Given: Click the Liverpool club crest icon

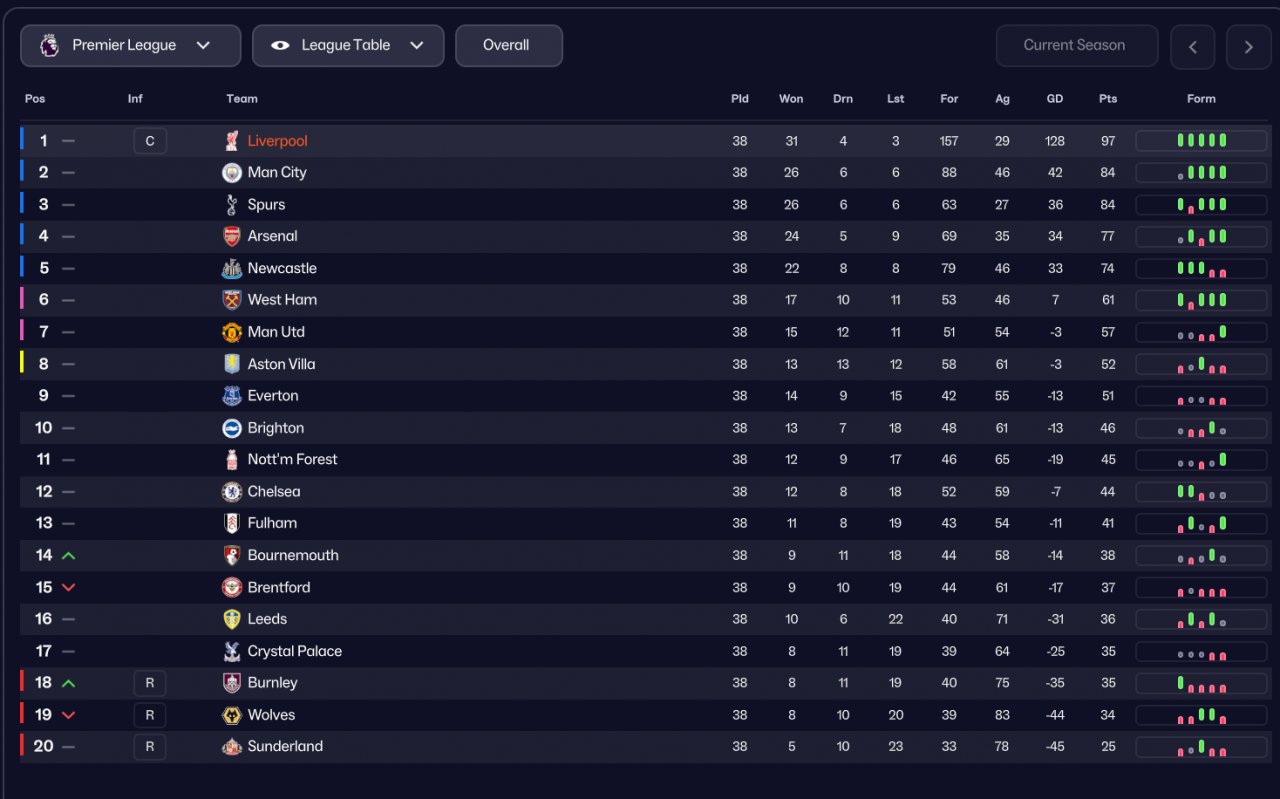Looking at the screenshot, I should point(232,141).
